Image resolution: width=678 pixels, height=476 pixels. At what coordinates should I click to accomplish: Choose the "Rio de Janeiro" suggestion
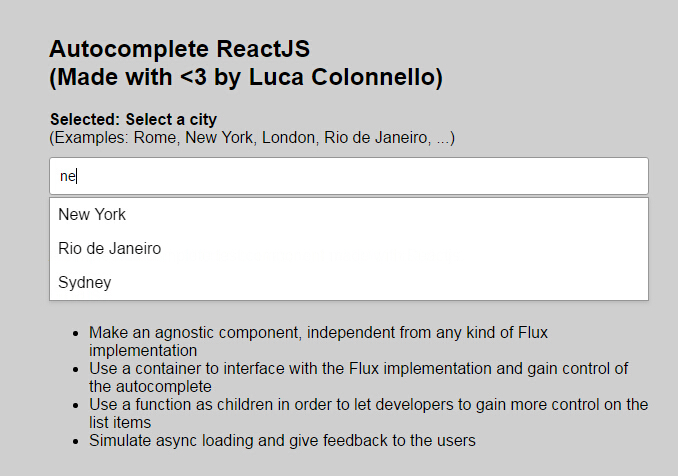[109, 248]
